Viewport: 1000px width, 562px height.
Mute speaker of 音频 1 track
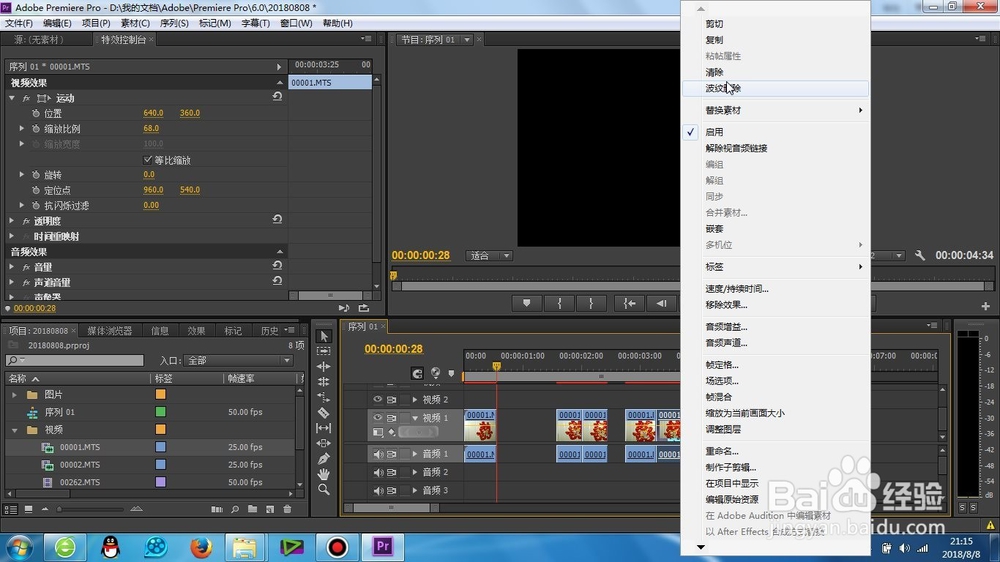[378, 454]
